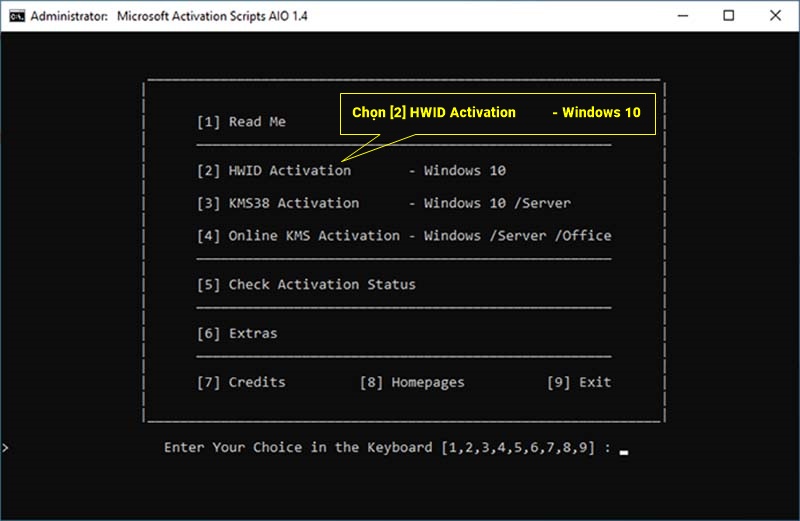
Task: Click the window title 'Microsoft Activation Scripts AIO 1.4'
Action: coord(212,16)
